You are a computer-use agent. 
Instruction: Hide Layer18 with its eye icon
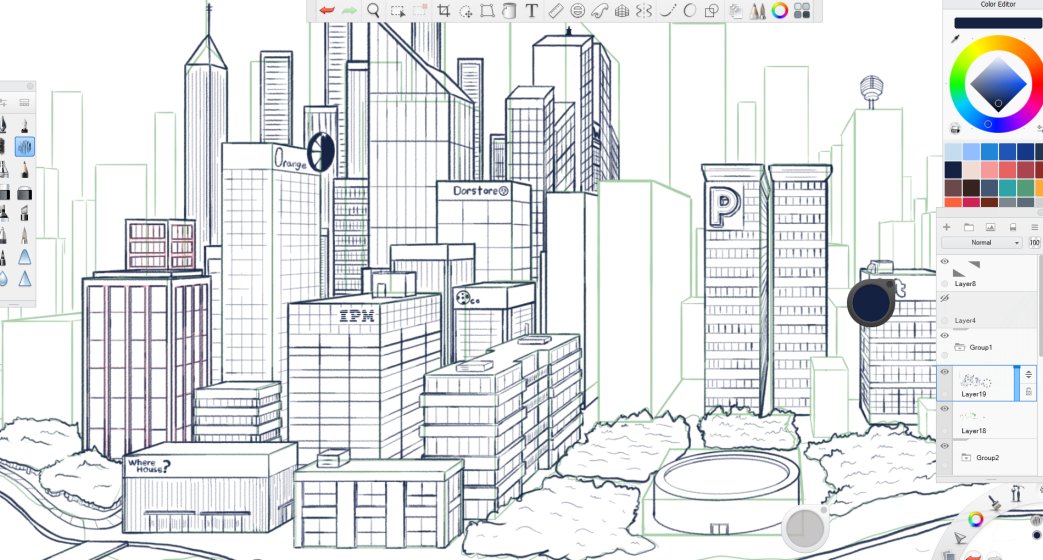pyautogui.click(x=945, y=409)
